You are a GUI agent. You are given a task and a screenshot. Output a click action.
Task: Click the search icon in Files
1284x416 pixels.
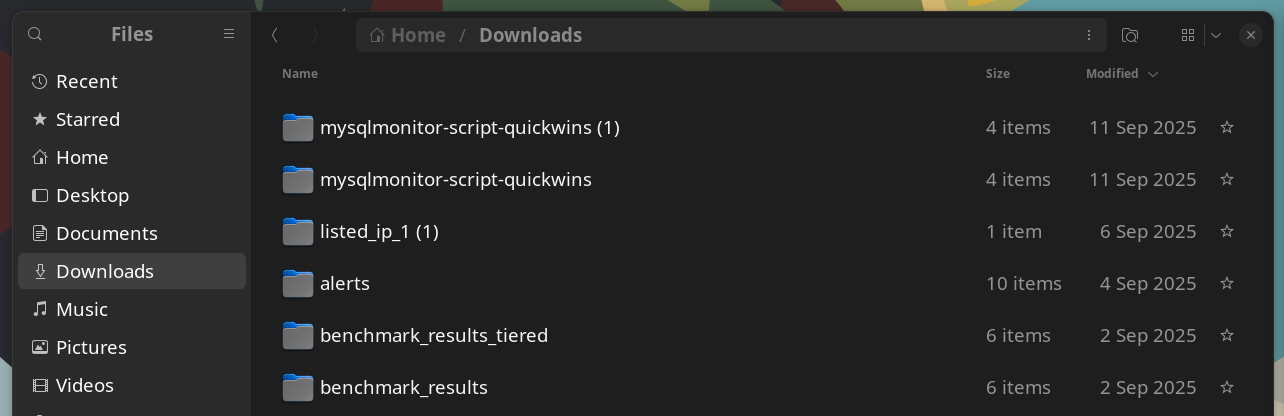(35, 35)
